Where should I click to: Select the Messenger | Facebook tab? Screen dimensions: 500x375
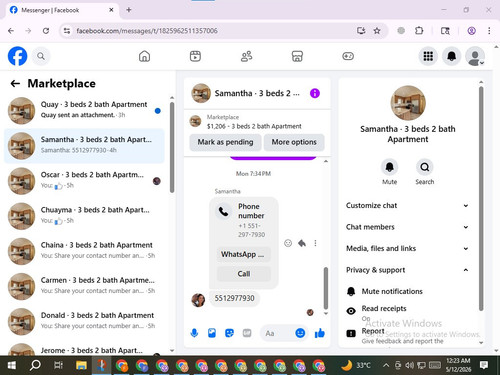(62, 10)
